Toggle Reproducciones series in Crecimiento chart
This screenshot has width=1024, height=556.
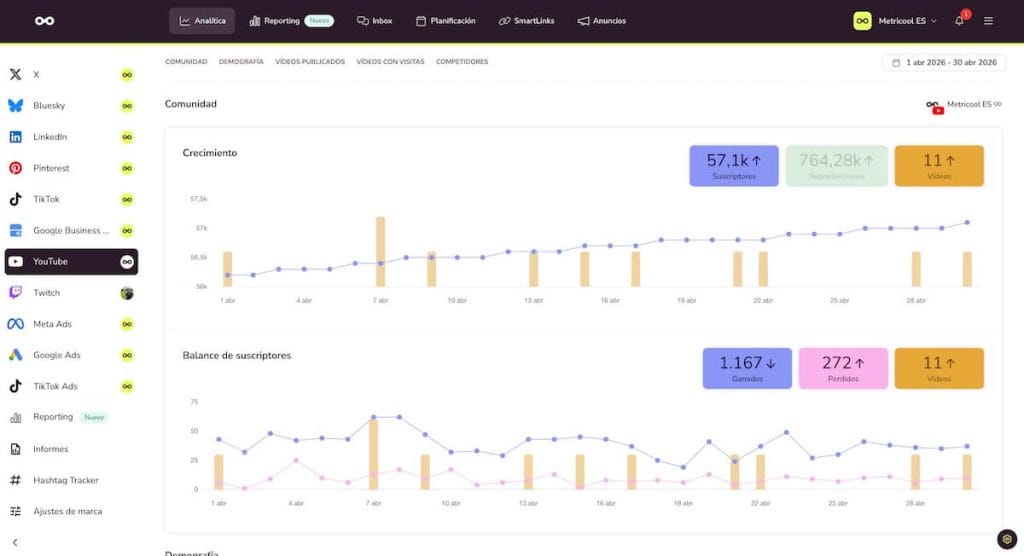coord(836,166)
